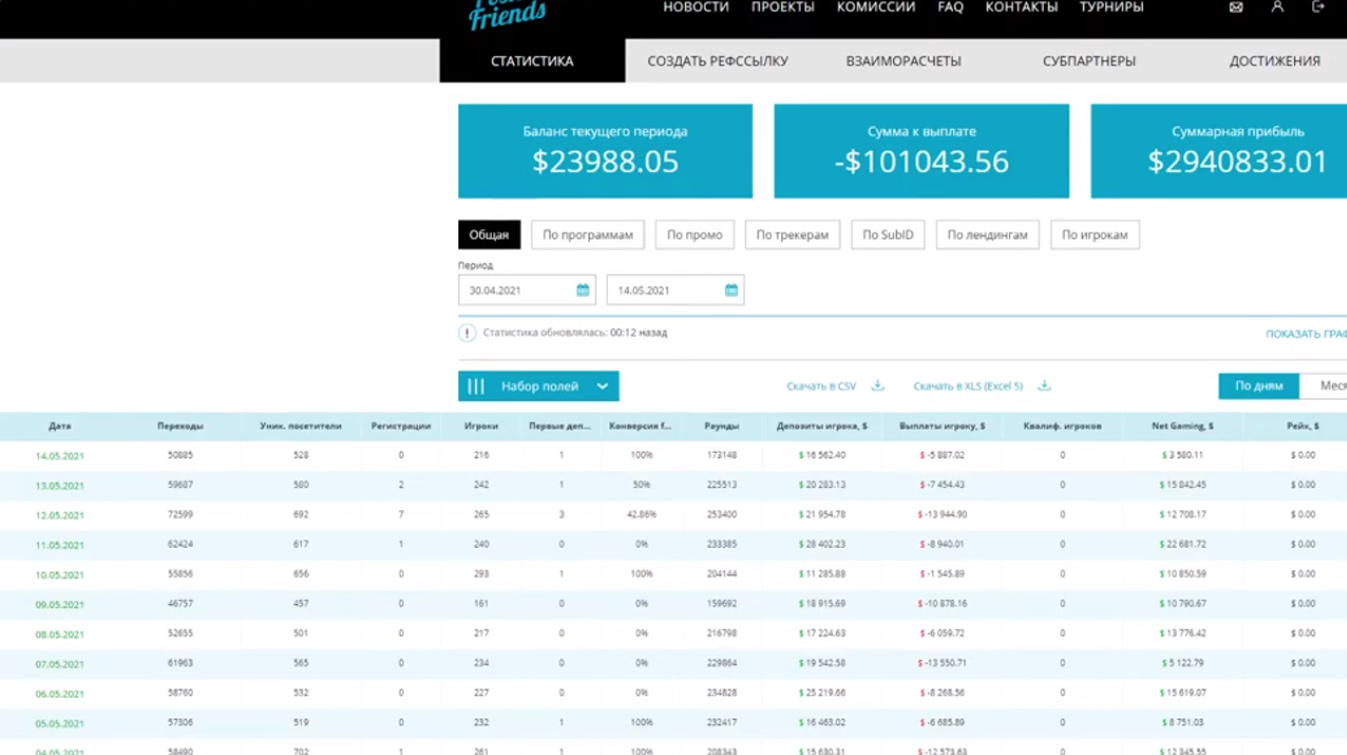The width and height of the screenshot is (1347, 755).
Task: Select the Общая statistics filter
Action: pyautogui.click(x=489, y=235)
